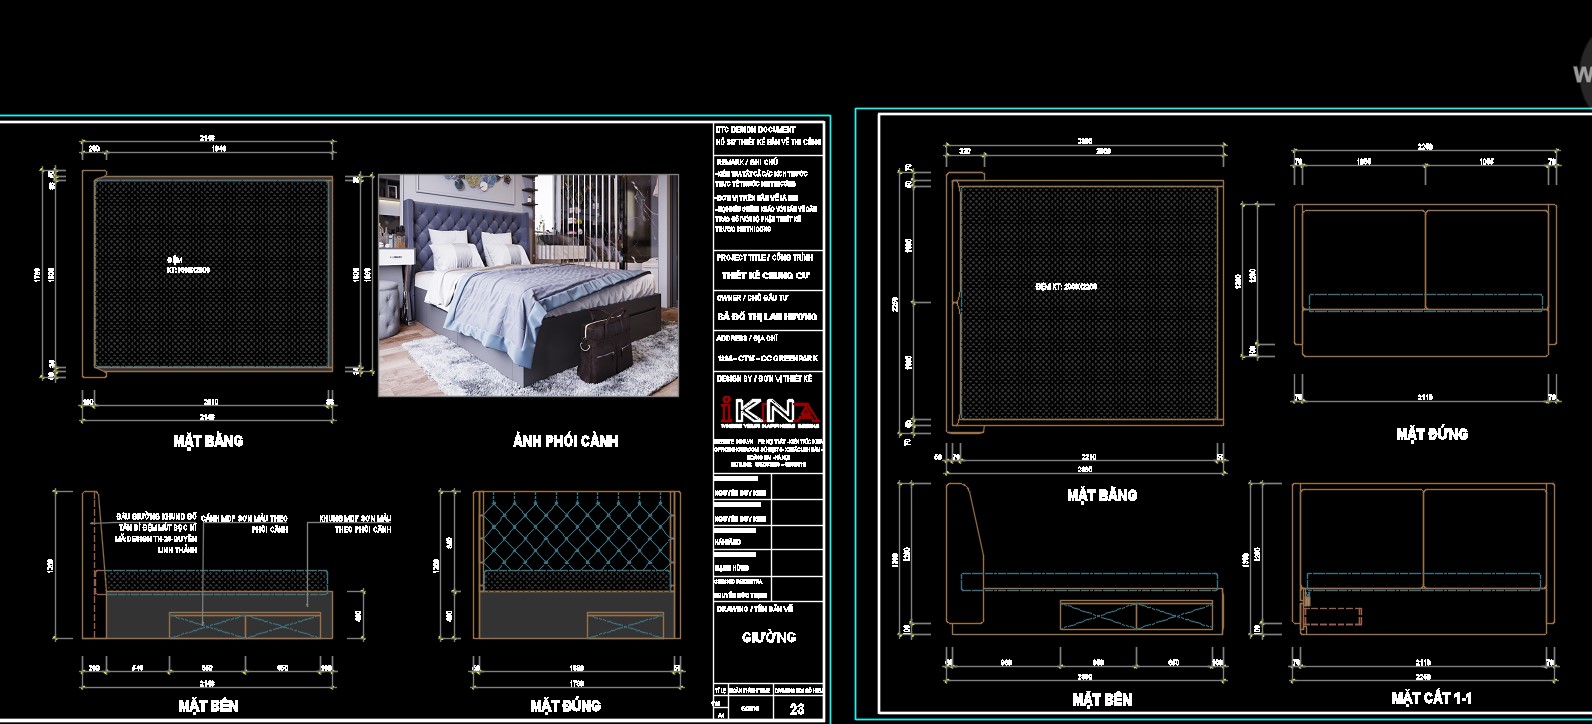The image size is (1592, 724).
Task: Click the 'ẢNH PHỐI CẢNH' caption
Action: (566, 441)
